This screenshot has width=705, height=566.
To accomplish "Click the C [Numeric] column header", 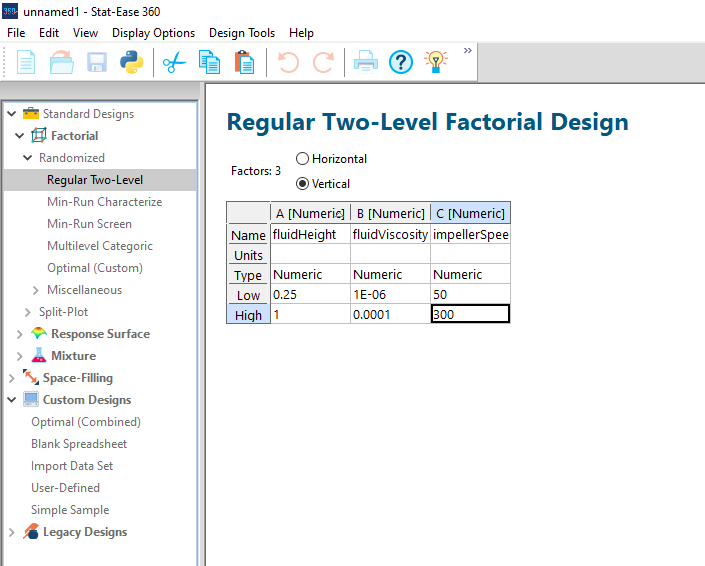I will coord(470,213).
